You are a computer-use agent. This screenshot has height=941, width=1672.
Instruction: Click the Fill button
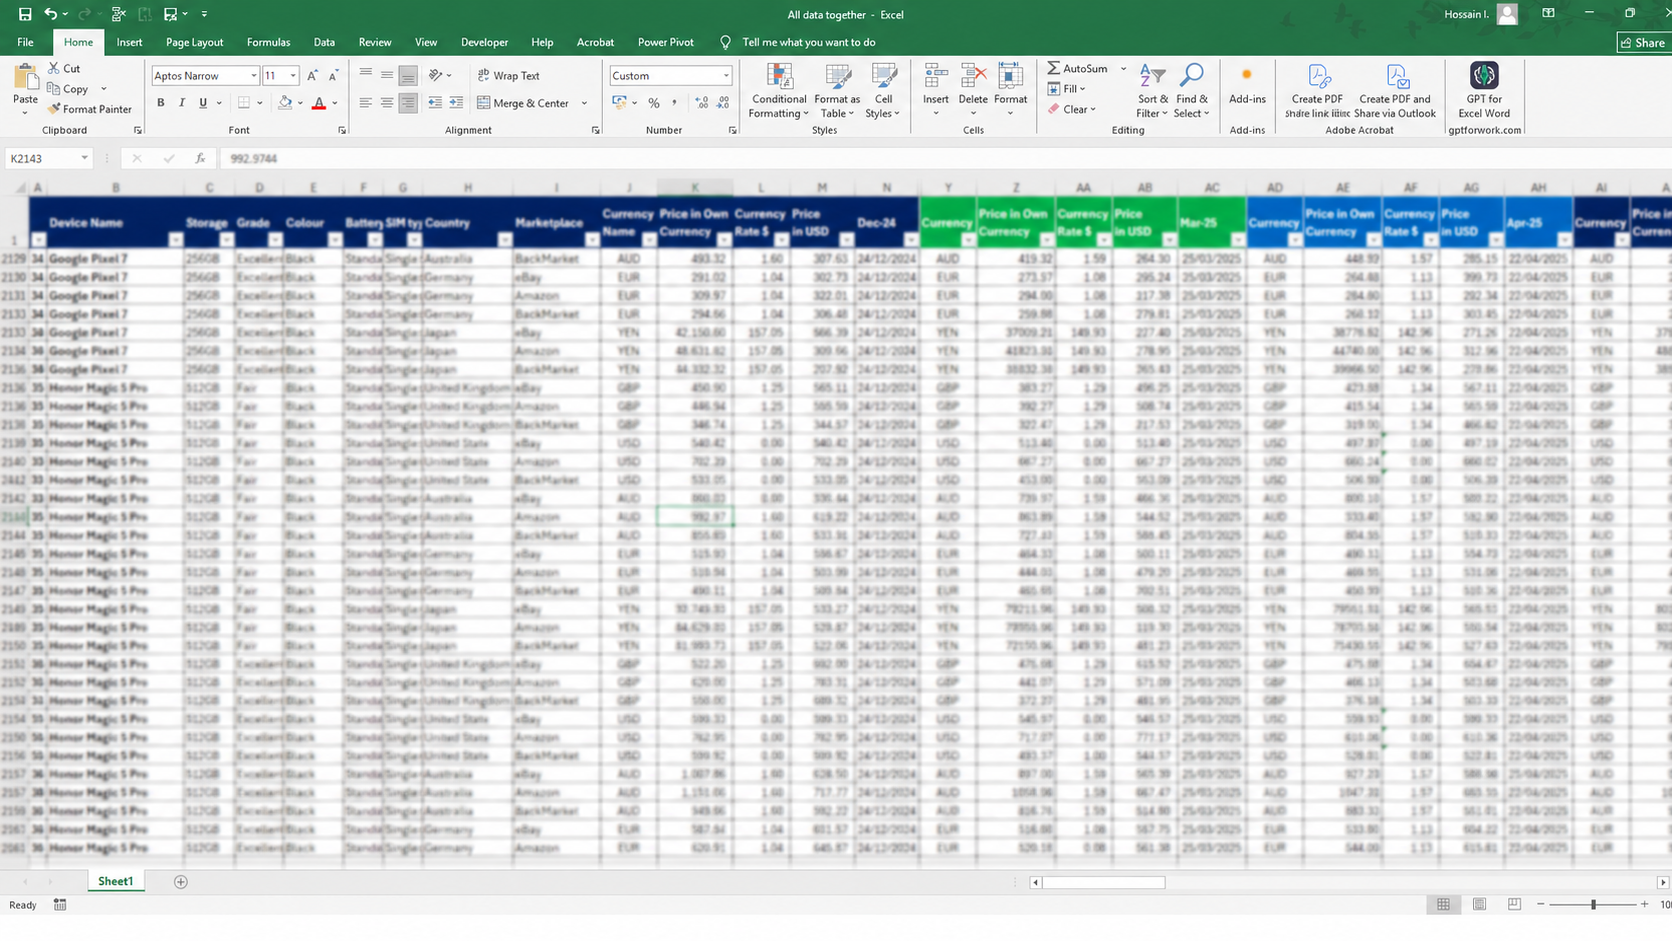[x=1068, y=89]
